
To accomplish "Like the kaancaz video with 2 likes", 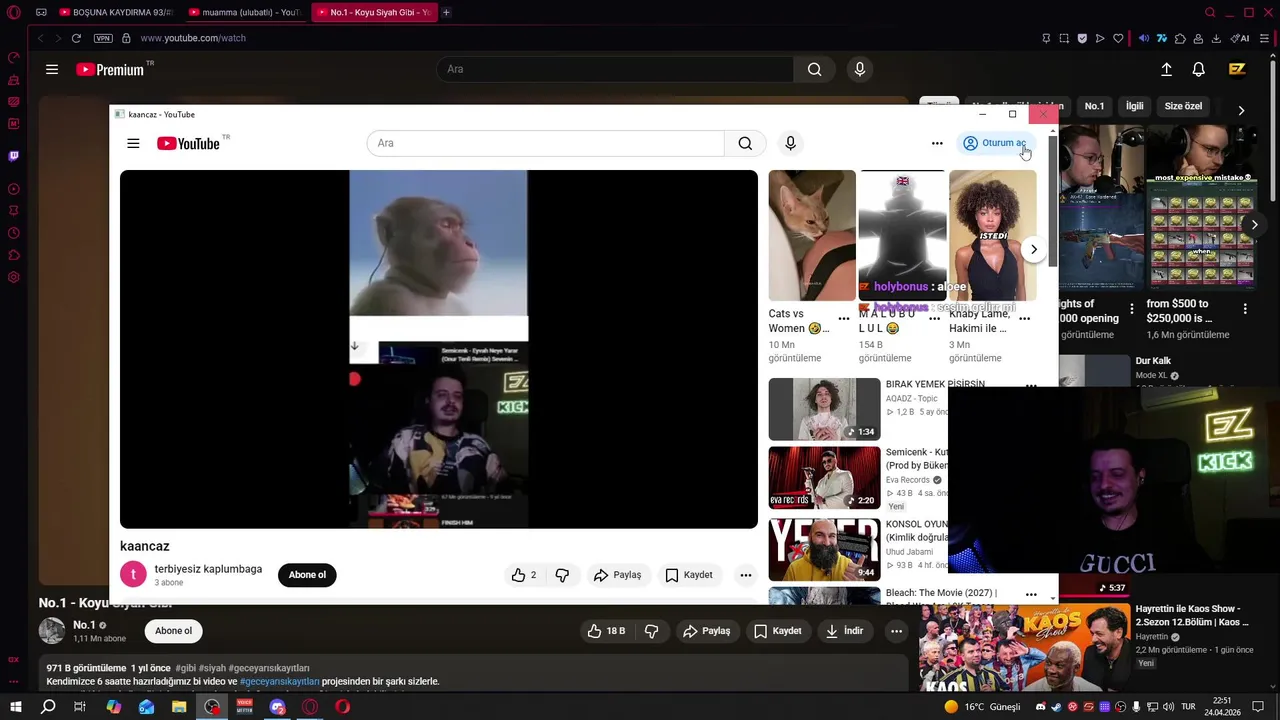I will click(525, 575).
